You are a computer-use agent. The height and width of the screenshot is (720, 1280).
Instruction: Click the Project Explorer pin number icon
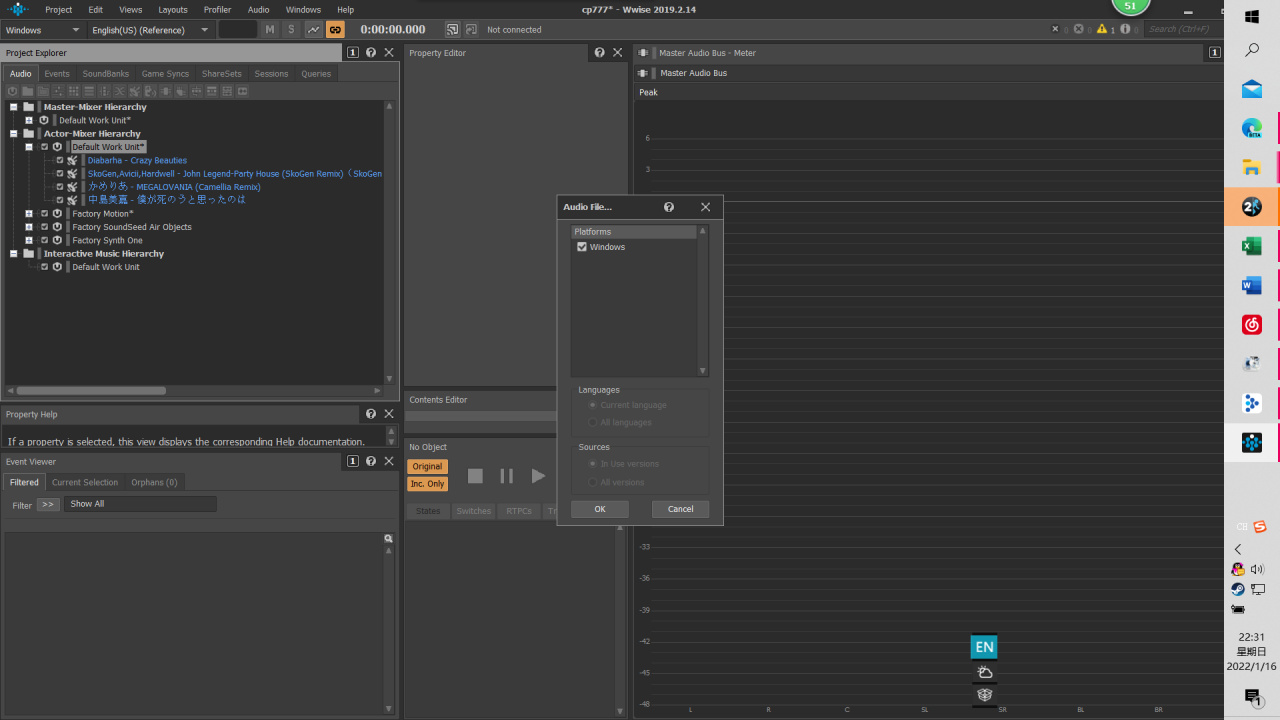coord(353,53)
